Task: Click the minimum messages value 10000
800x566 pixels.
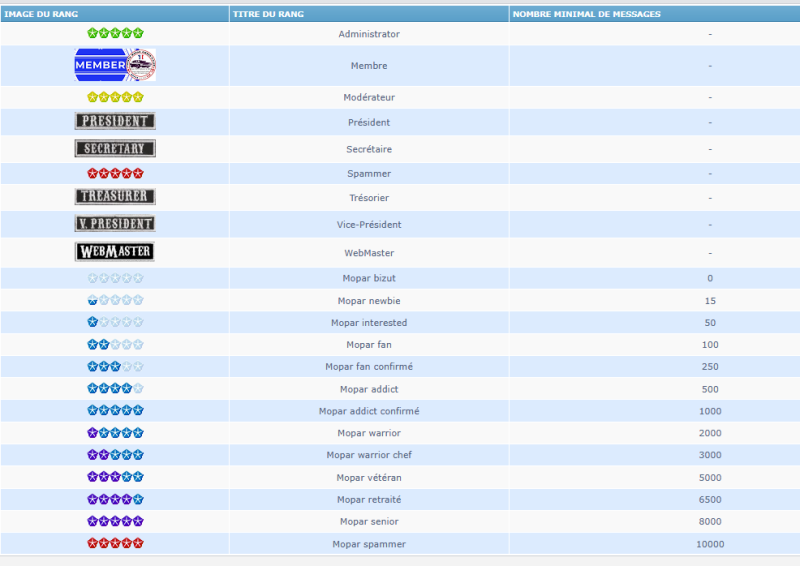Action: pos(710,544)
